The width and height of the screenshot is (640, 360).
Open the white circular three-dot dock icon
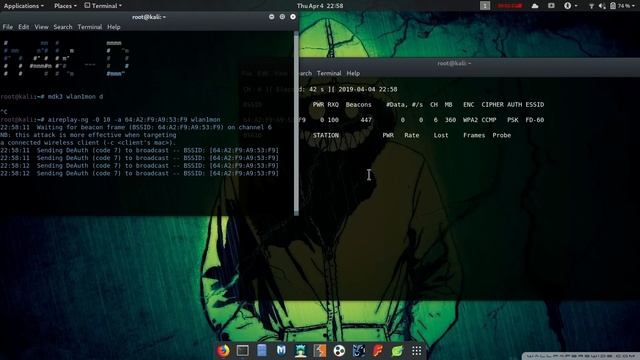[339, 351]
